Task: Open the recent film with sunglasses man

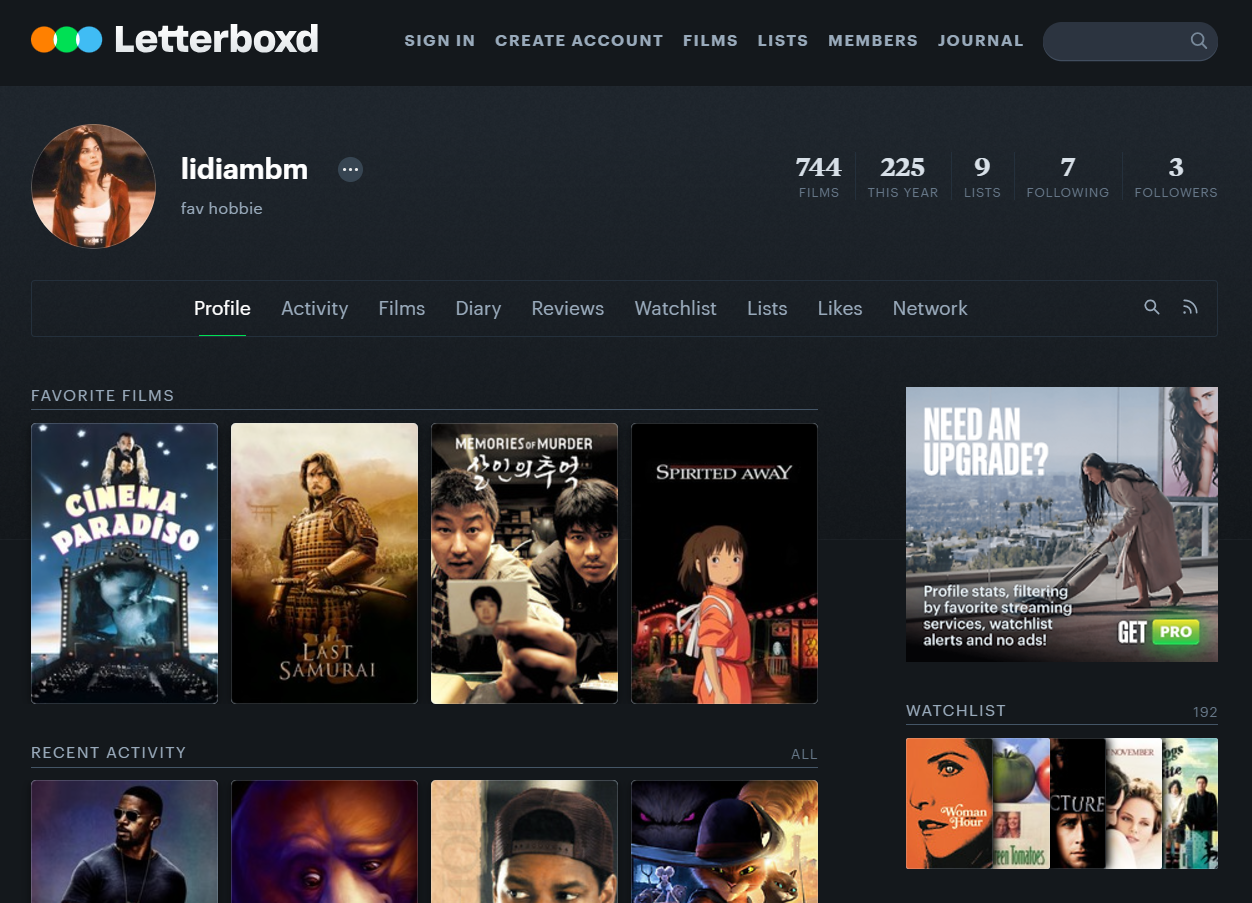Action: pyautogui.click(x=124, y=841)
